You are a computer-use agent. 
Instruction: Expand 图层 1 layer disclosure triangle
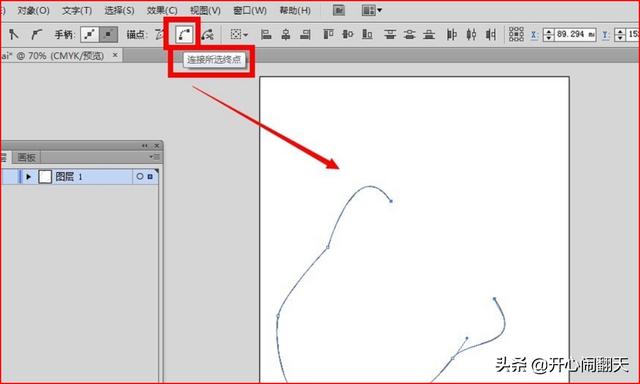pos(28,177)
